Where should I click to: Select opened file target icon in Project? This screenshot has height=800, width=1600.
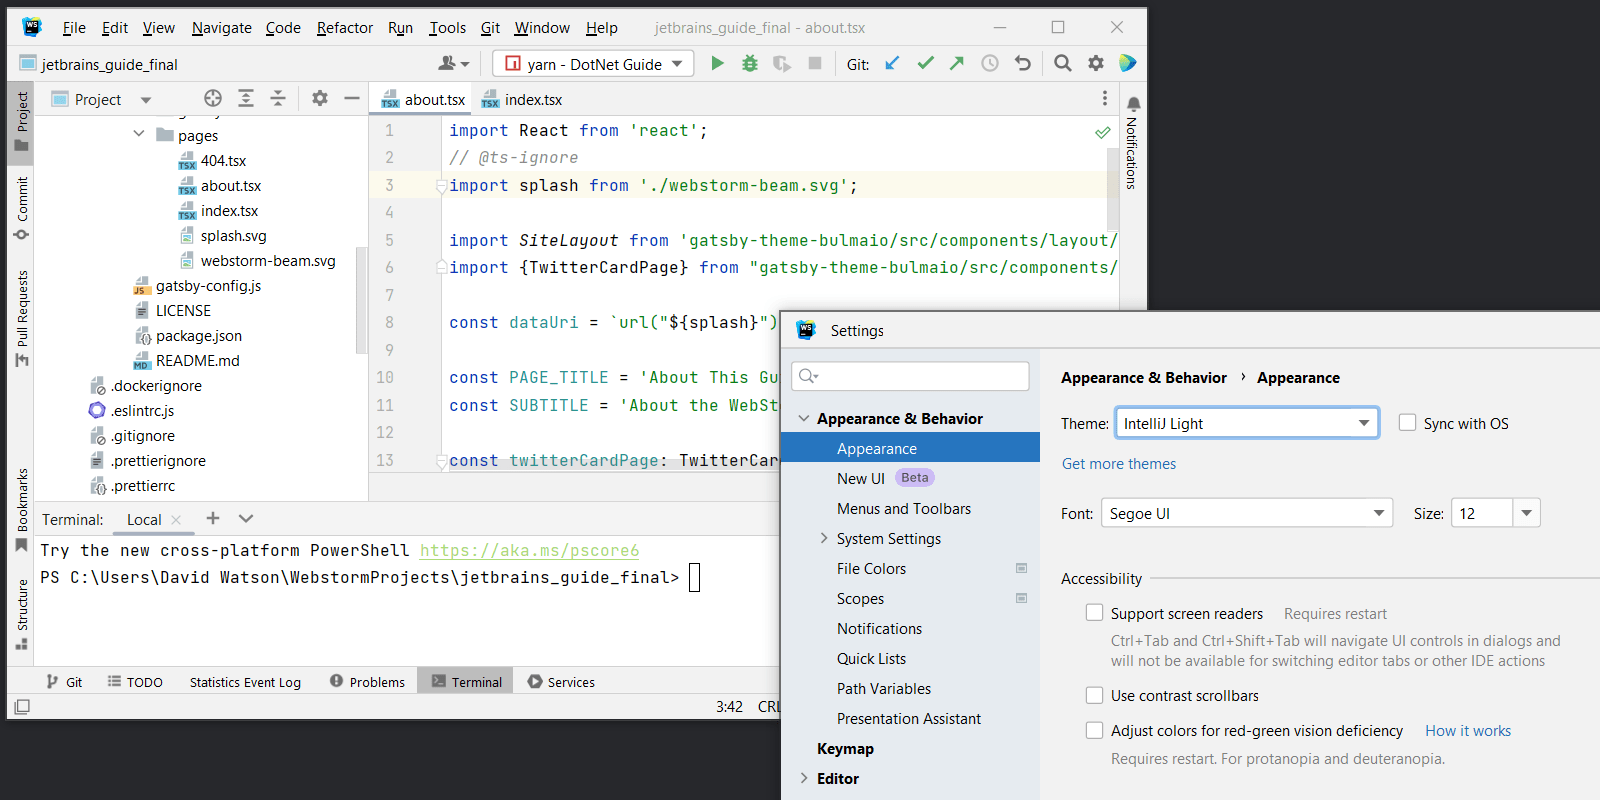tap(213, 98)
